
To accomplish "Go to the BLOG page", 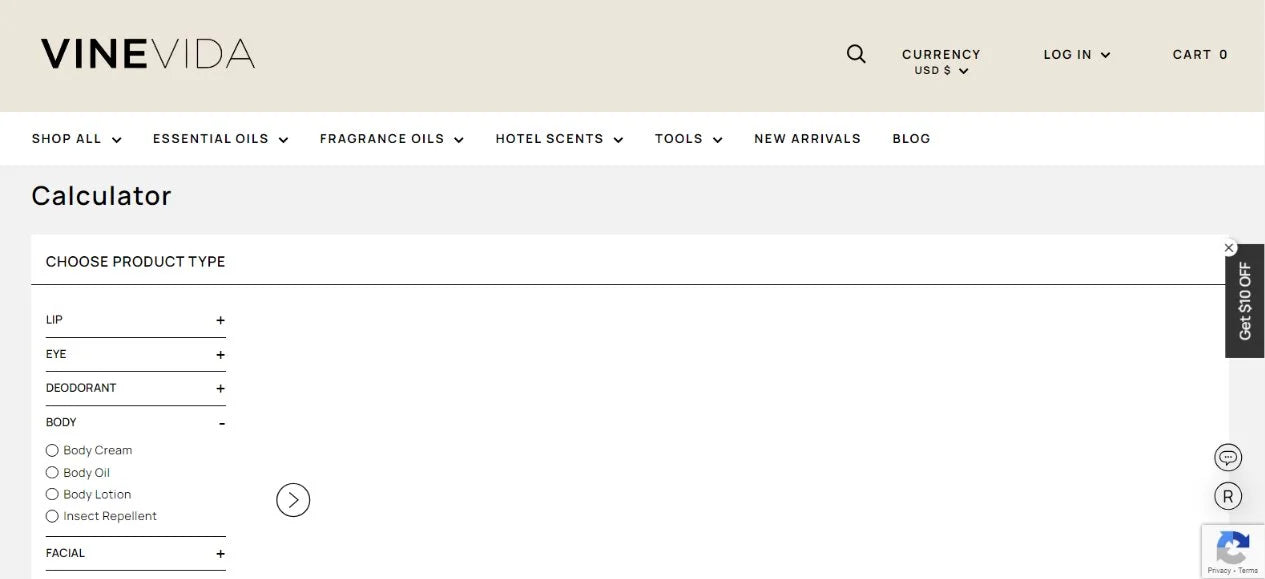I will coord(911,139).
